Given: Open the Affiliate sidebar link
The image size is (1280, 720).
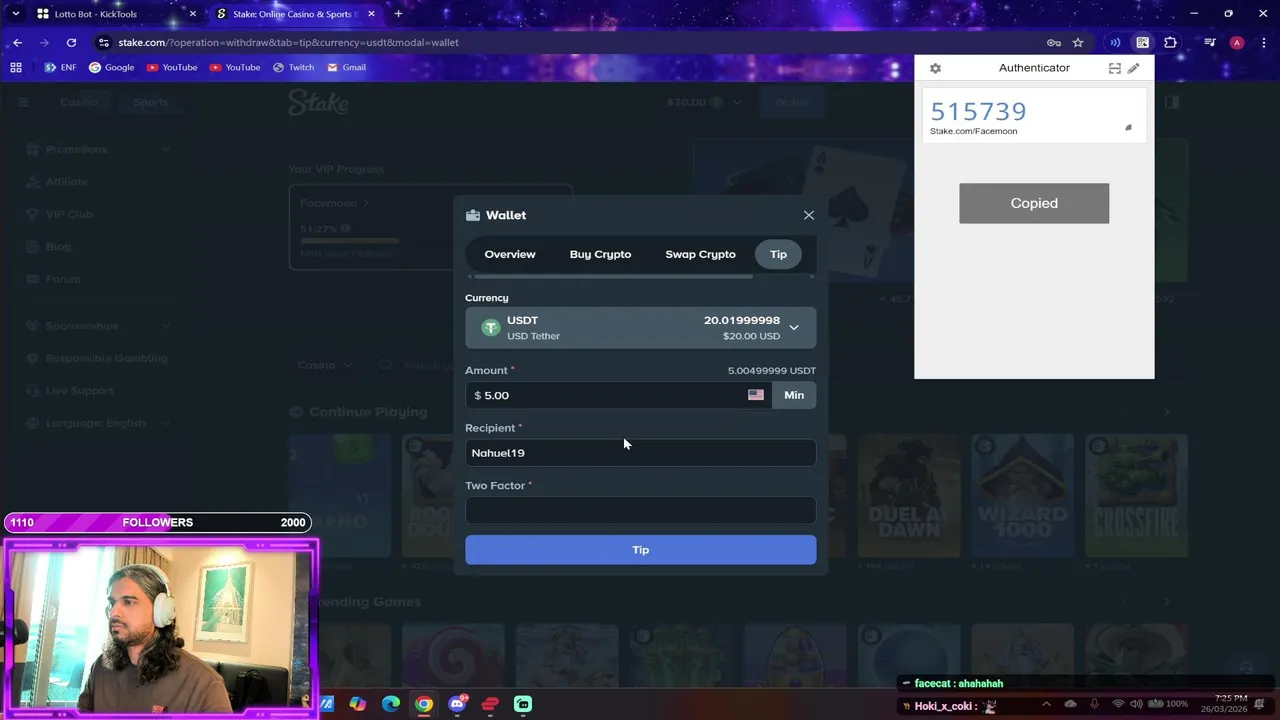Looking at the screenshot, I should pyautogui.click(x=66, y=182).
